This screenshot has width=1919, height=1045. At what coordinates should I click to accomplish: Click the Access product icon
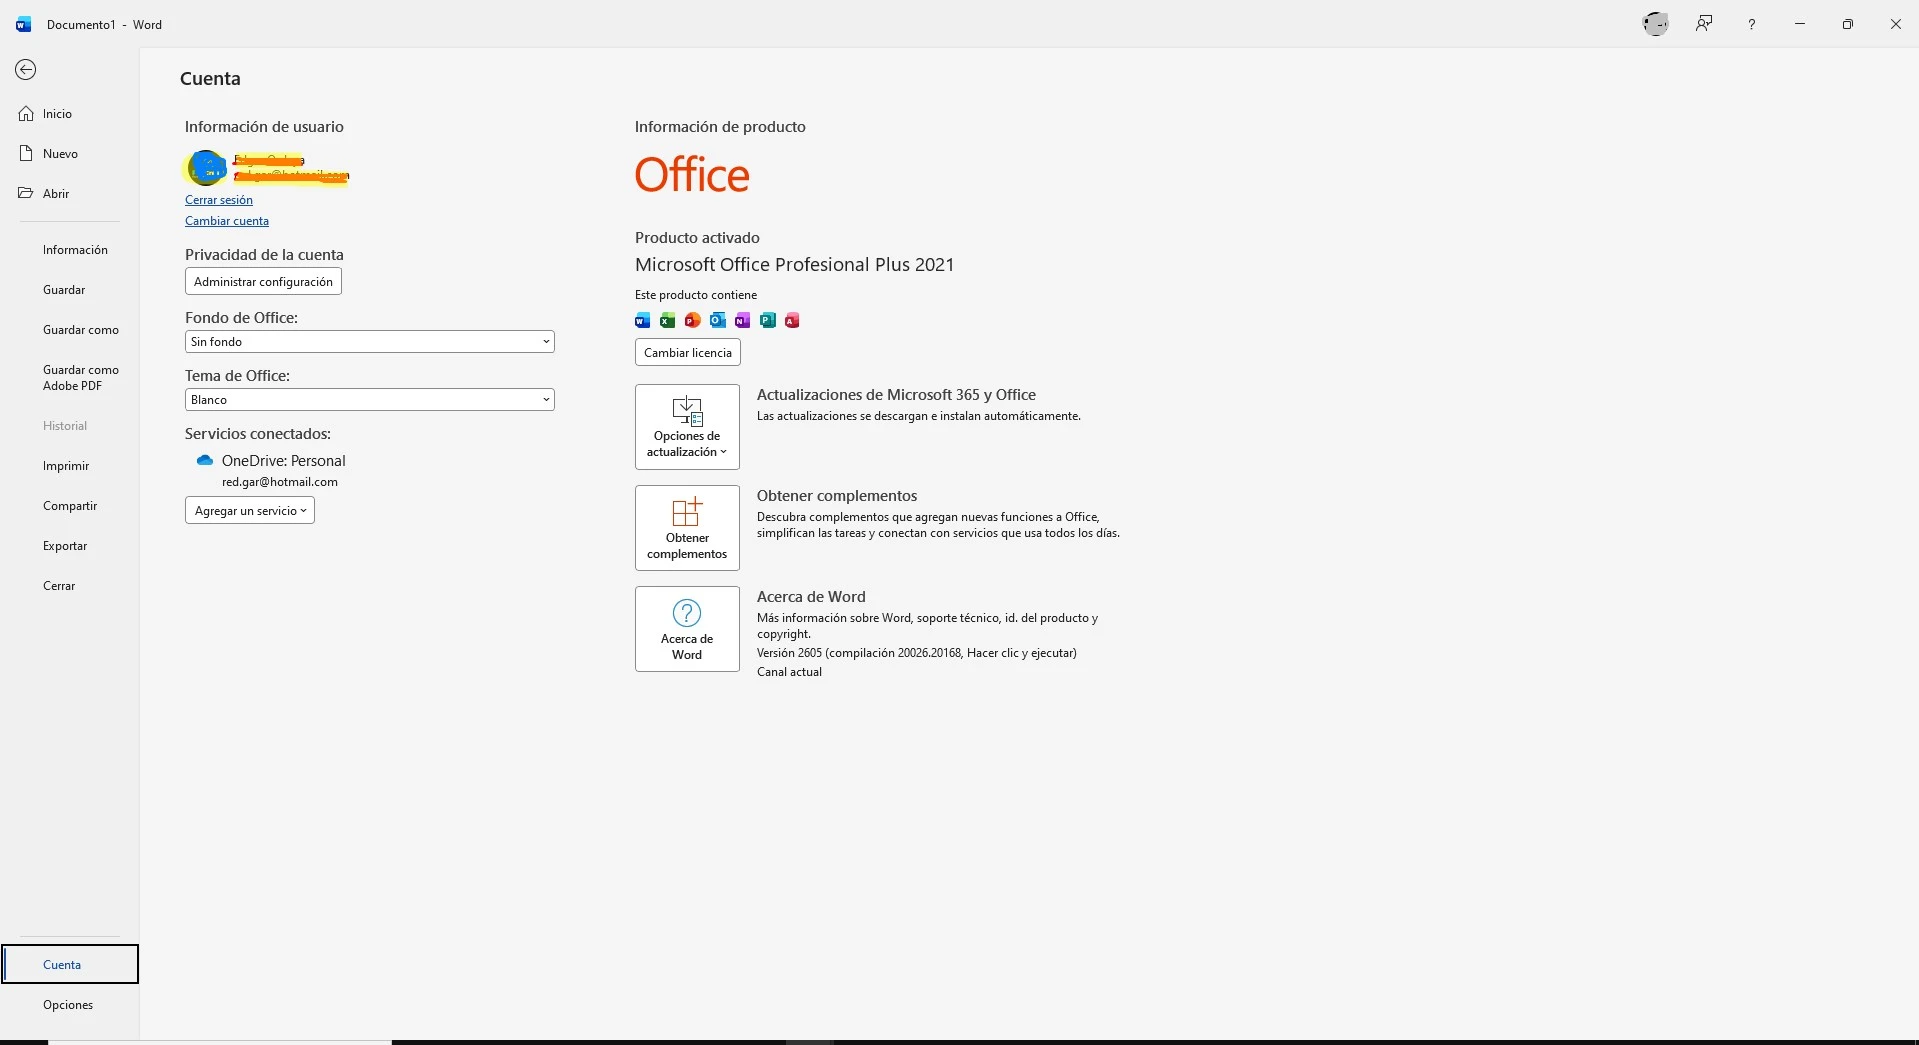(792, 320)
